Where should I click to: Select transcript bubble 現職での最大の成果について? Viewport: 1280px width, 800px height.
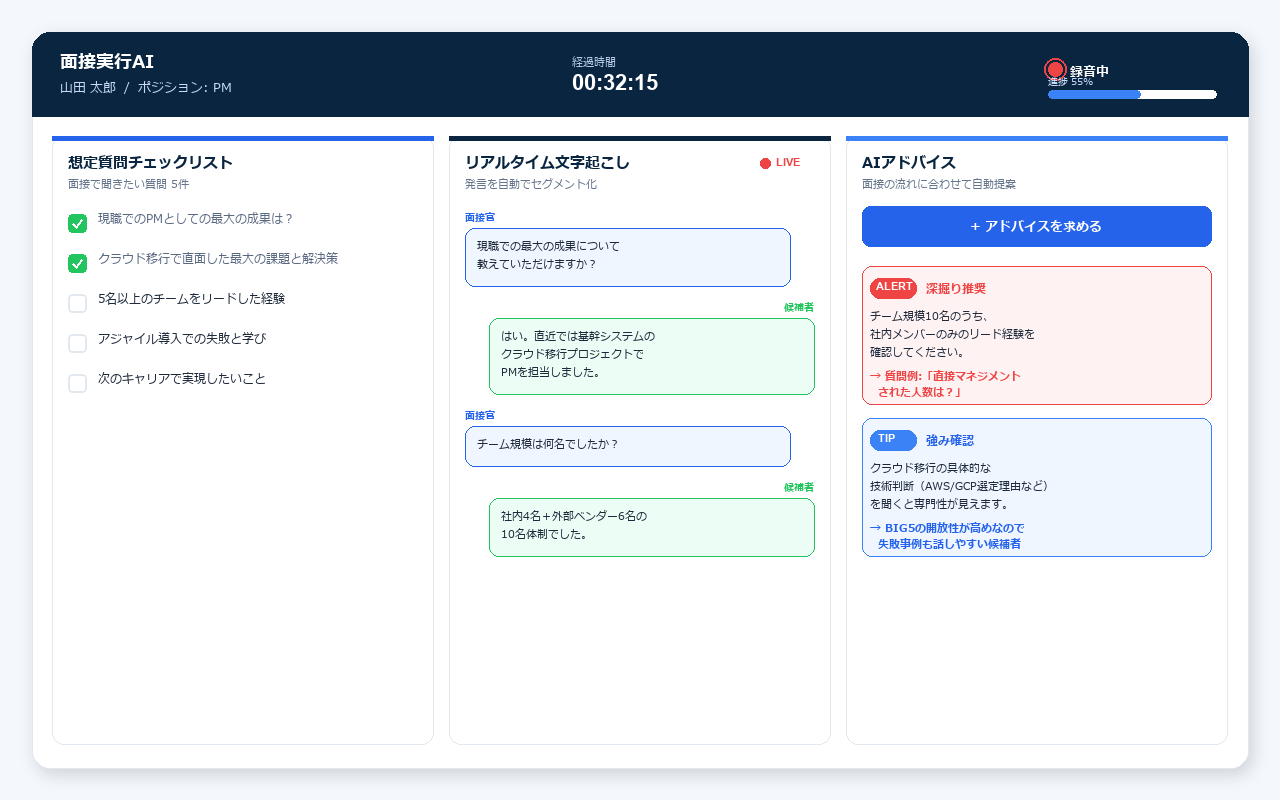click(627, 257)
